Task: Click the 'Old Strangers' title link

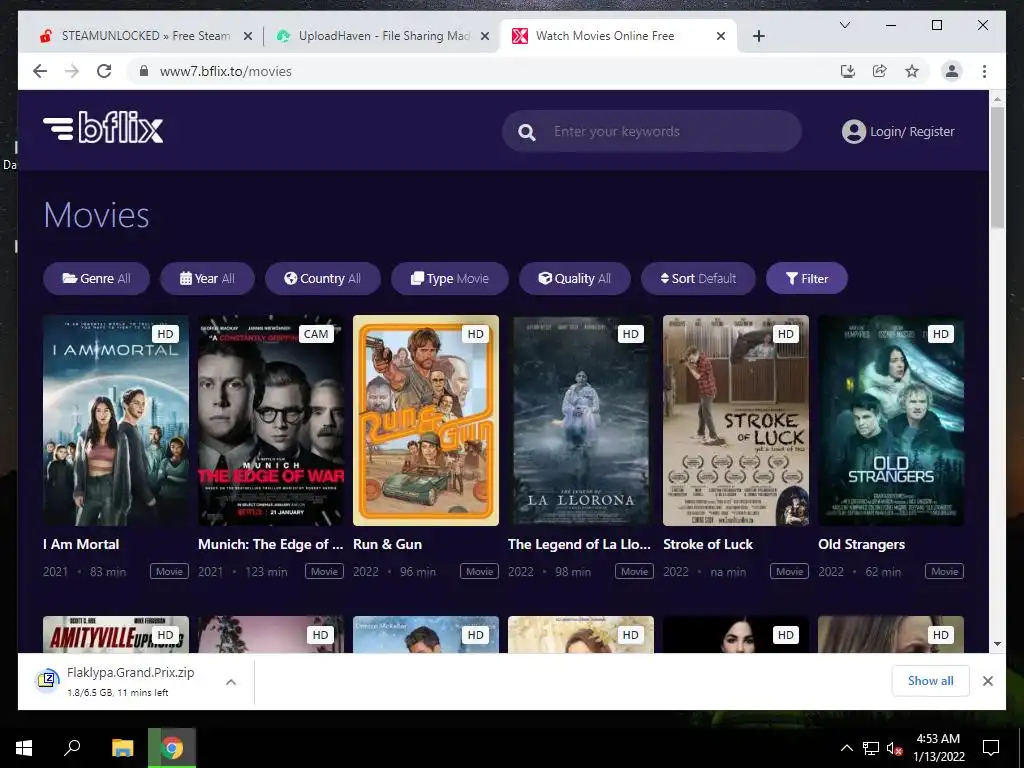Action: (x=861, y=544)
